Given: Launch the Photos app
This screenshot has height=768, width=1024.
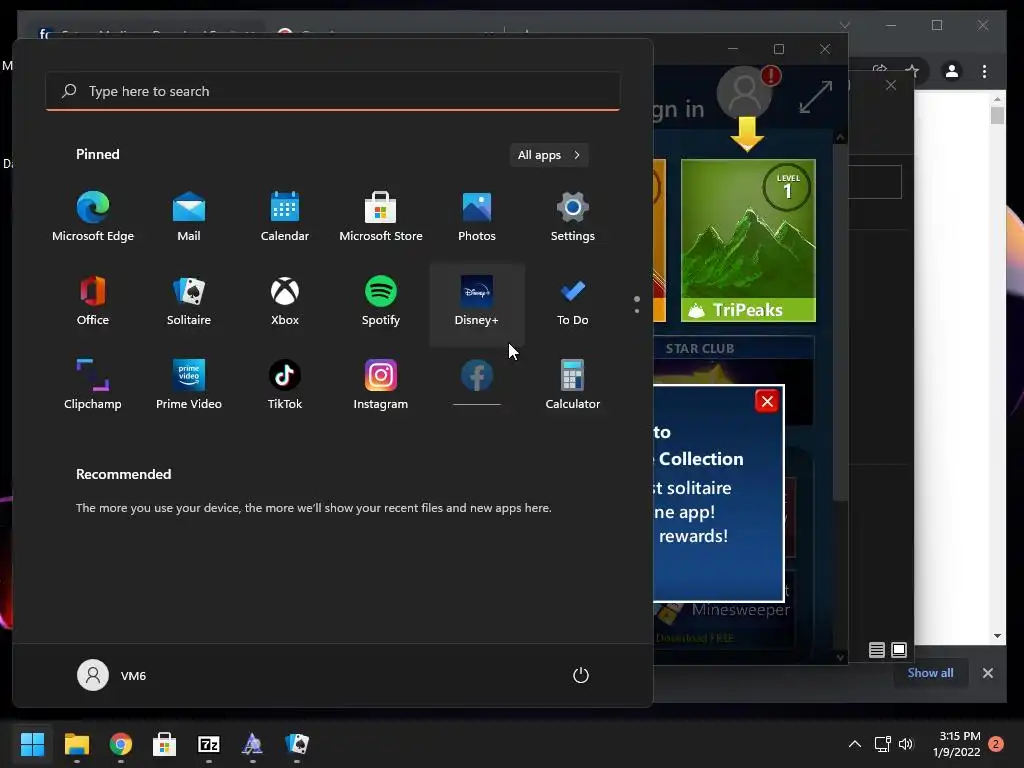Looking at the screenshot, I should (x=477, y=217).
